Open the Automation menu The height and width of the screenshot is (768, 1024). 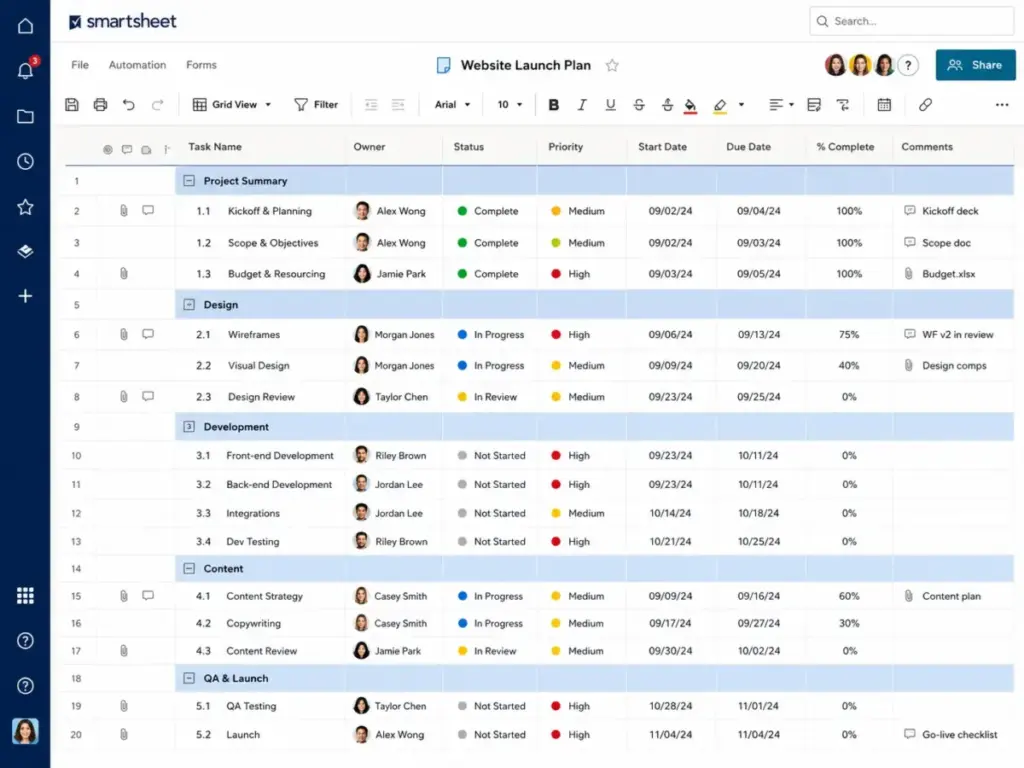[137, 65]
